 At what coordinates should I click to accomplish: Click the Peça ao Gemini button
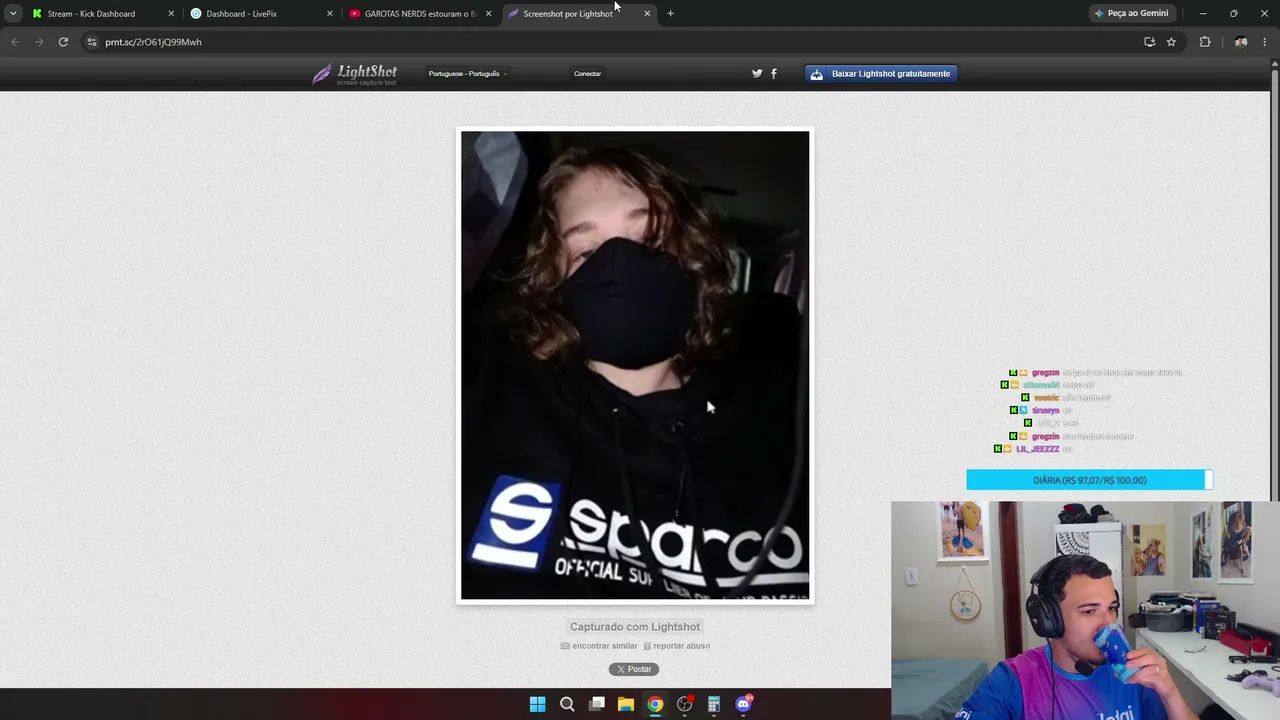1132,14
